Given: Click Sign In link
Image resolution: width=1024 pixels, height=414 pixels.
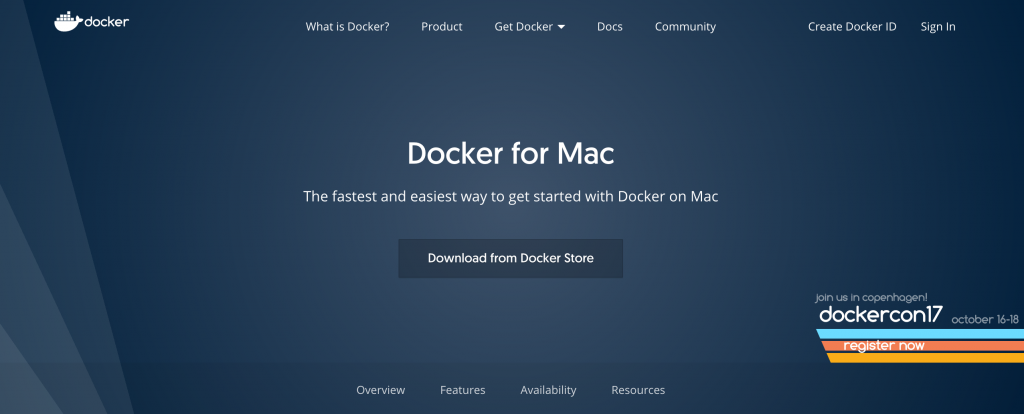Looking at the screenshot, I should point(938,27).
